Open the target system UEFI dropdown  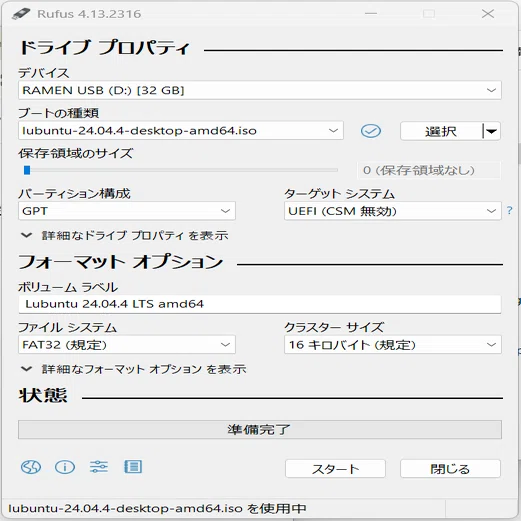pos(393,211)
